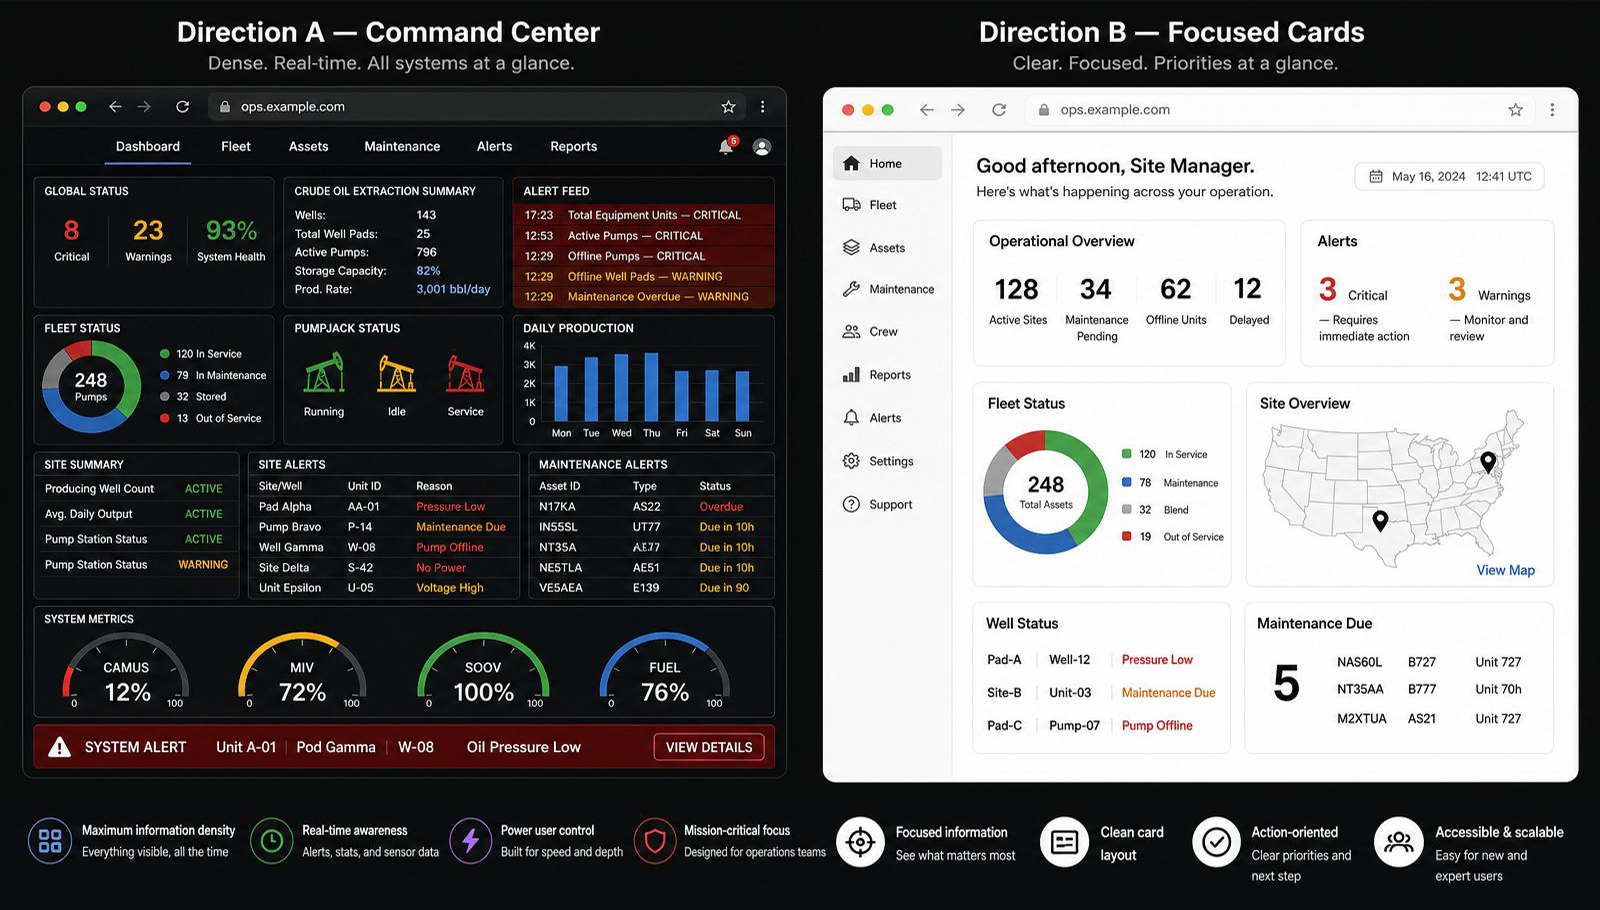Image resolution: width=1600 pixels, height=910 pixels.
Task: Click Support help icon in light sidebar
Action: tap(852, 504)
